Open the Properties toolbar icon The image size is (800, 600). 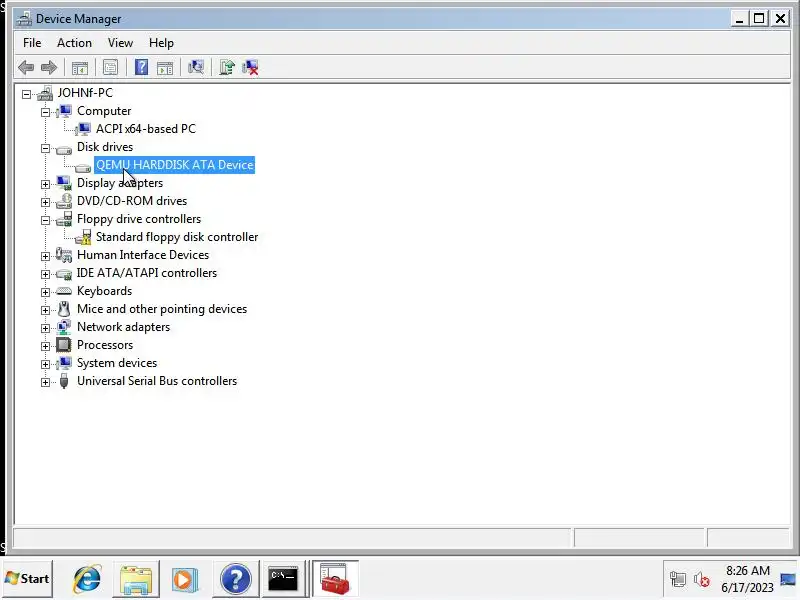110,67
